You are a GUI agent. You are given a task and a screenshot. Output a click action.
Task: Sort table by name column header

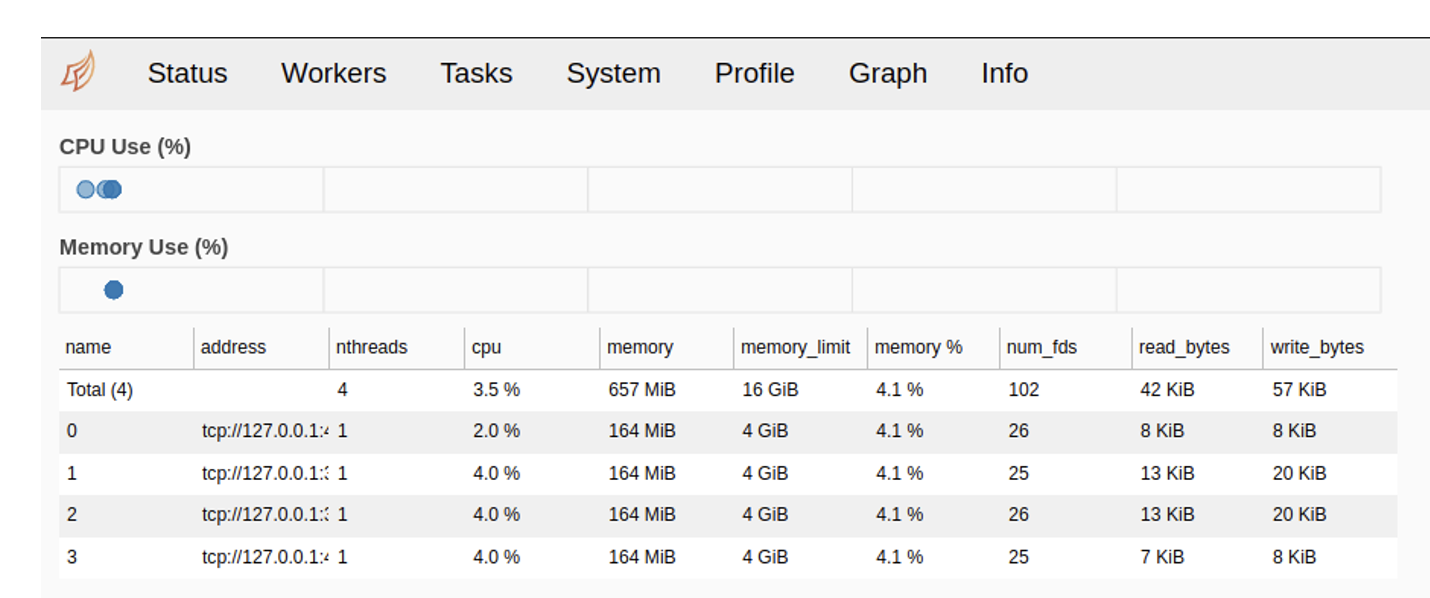pos(88,347)
